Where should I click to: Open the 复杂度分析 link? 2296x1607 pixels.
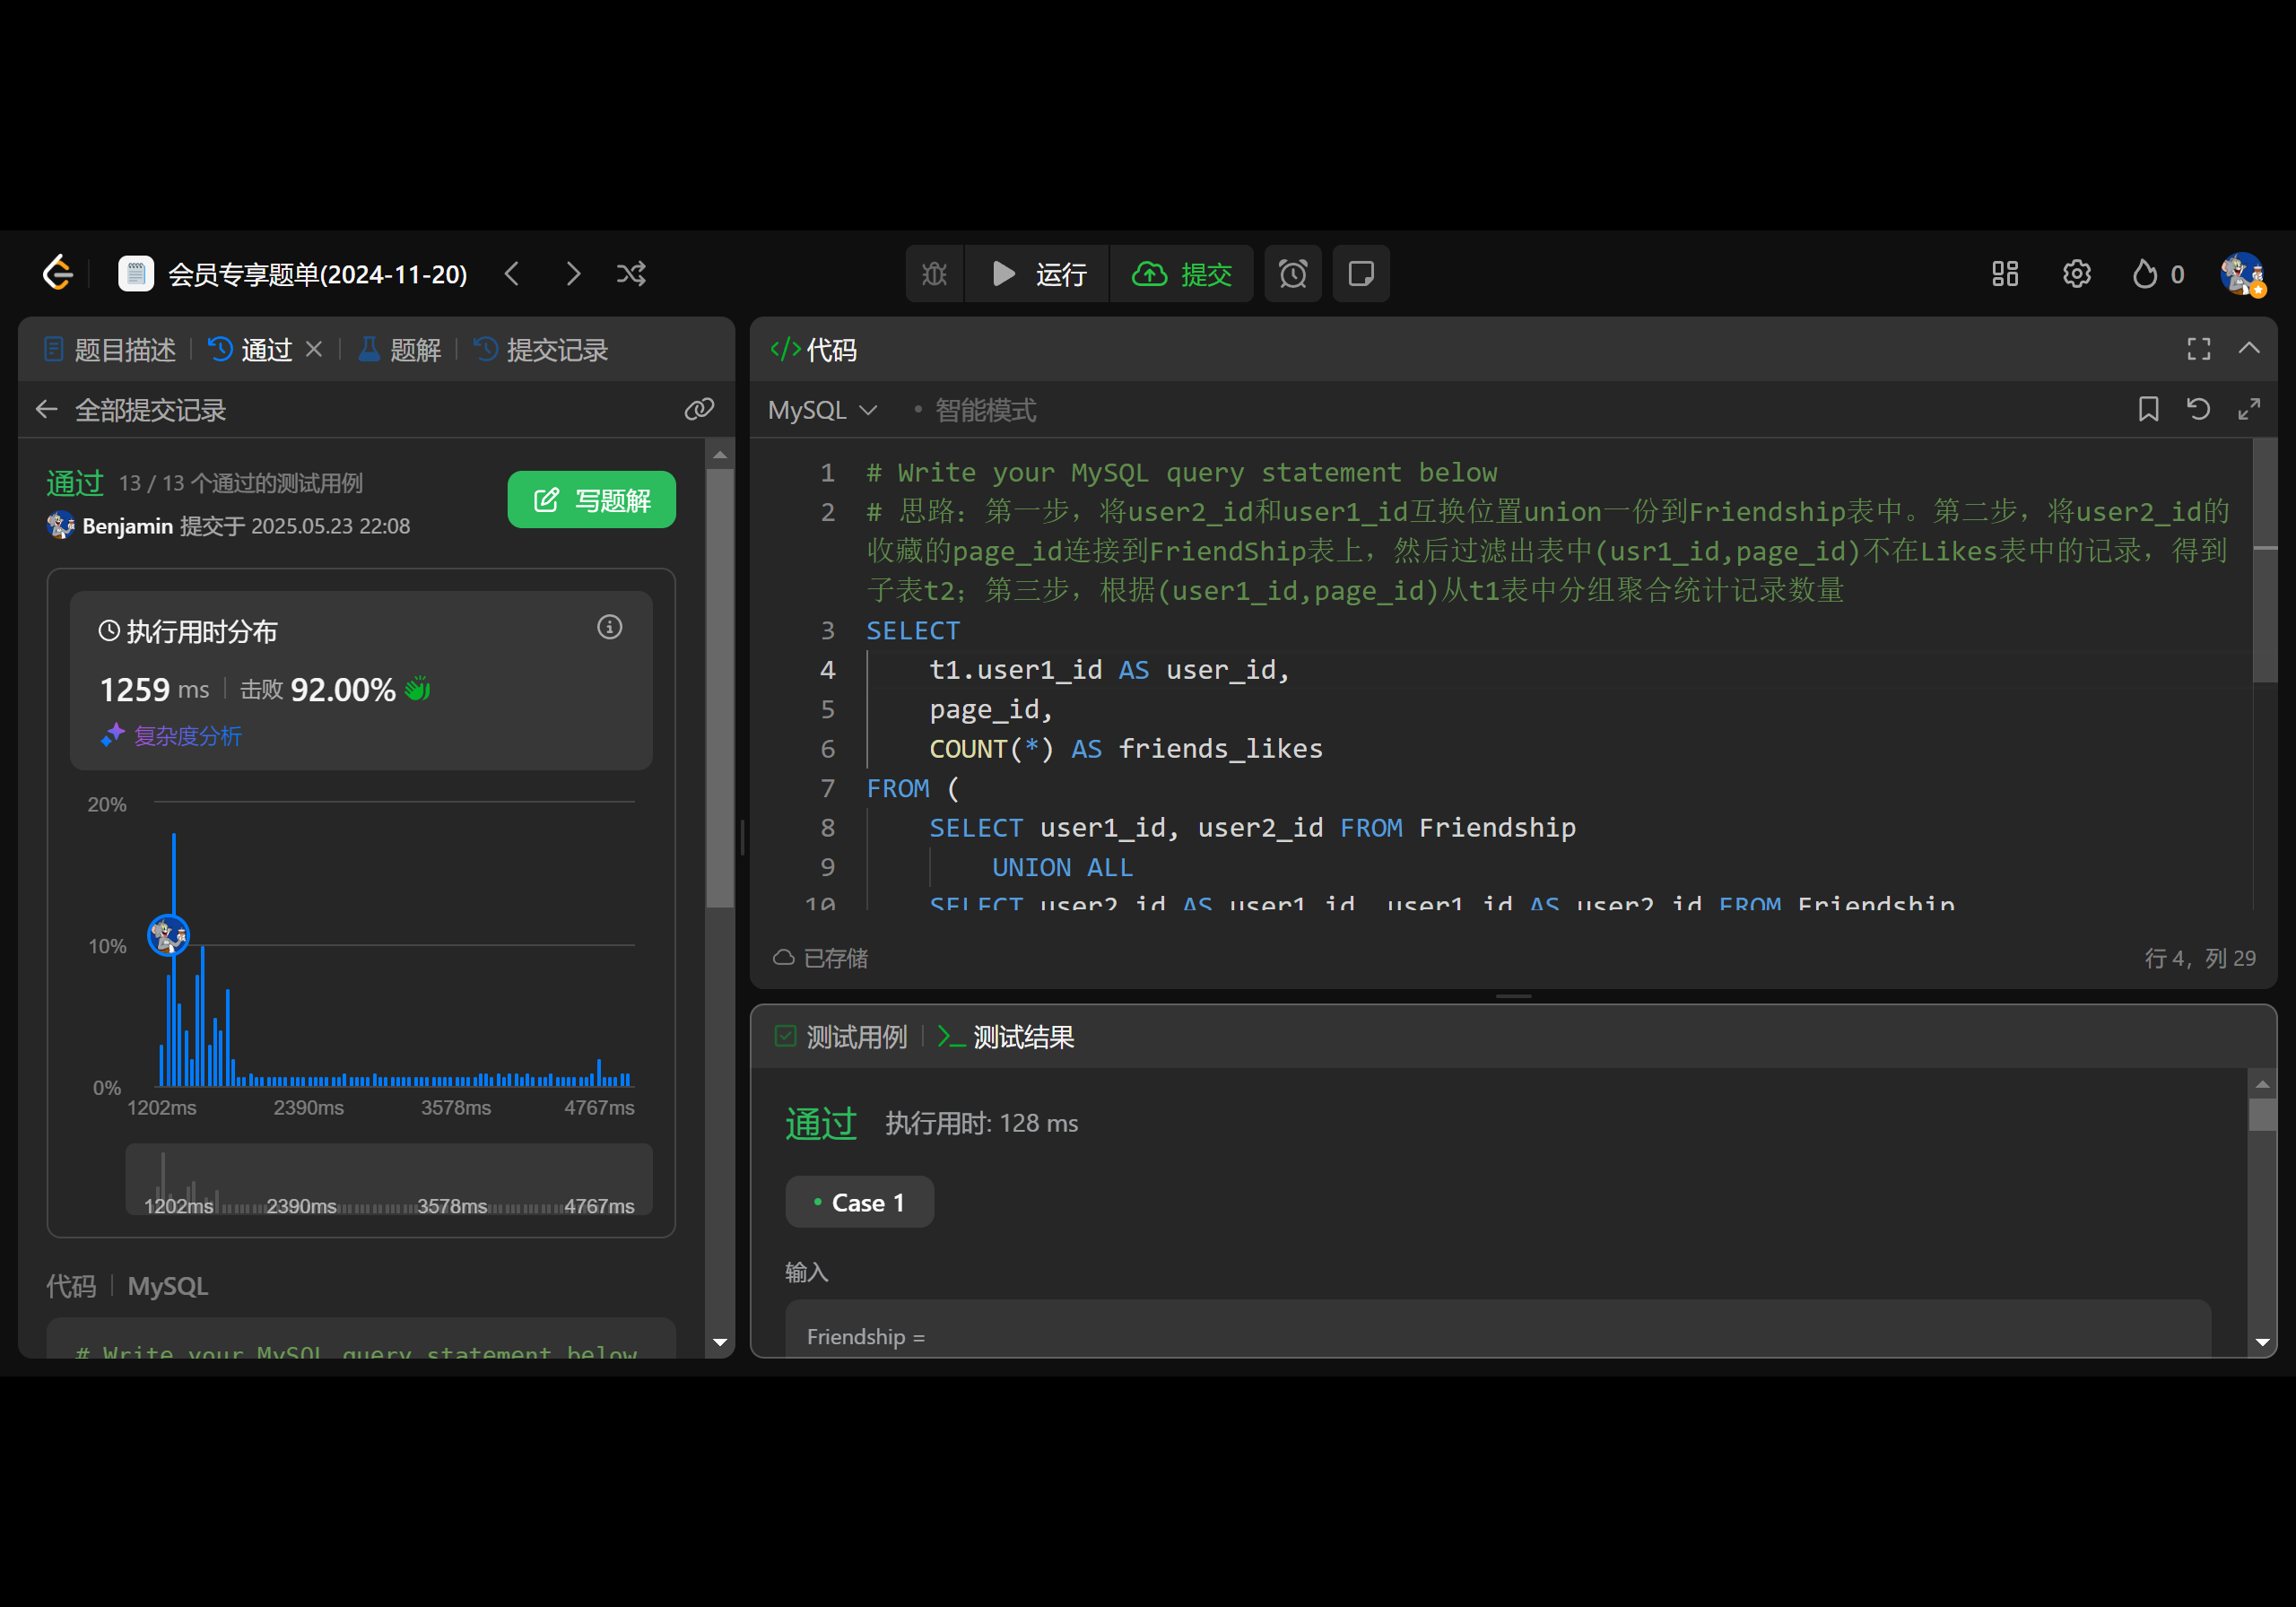187,736
